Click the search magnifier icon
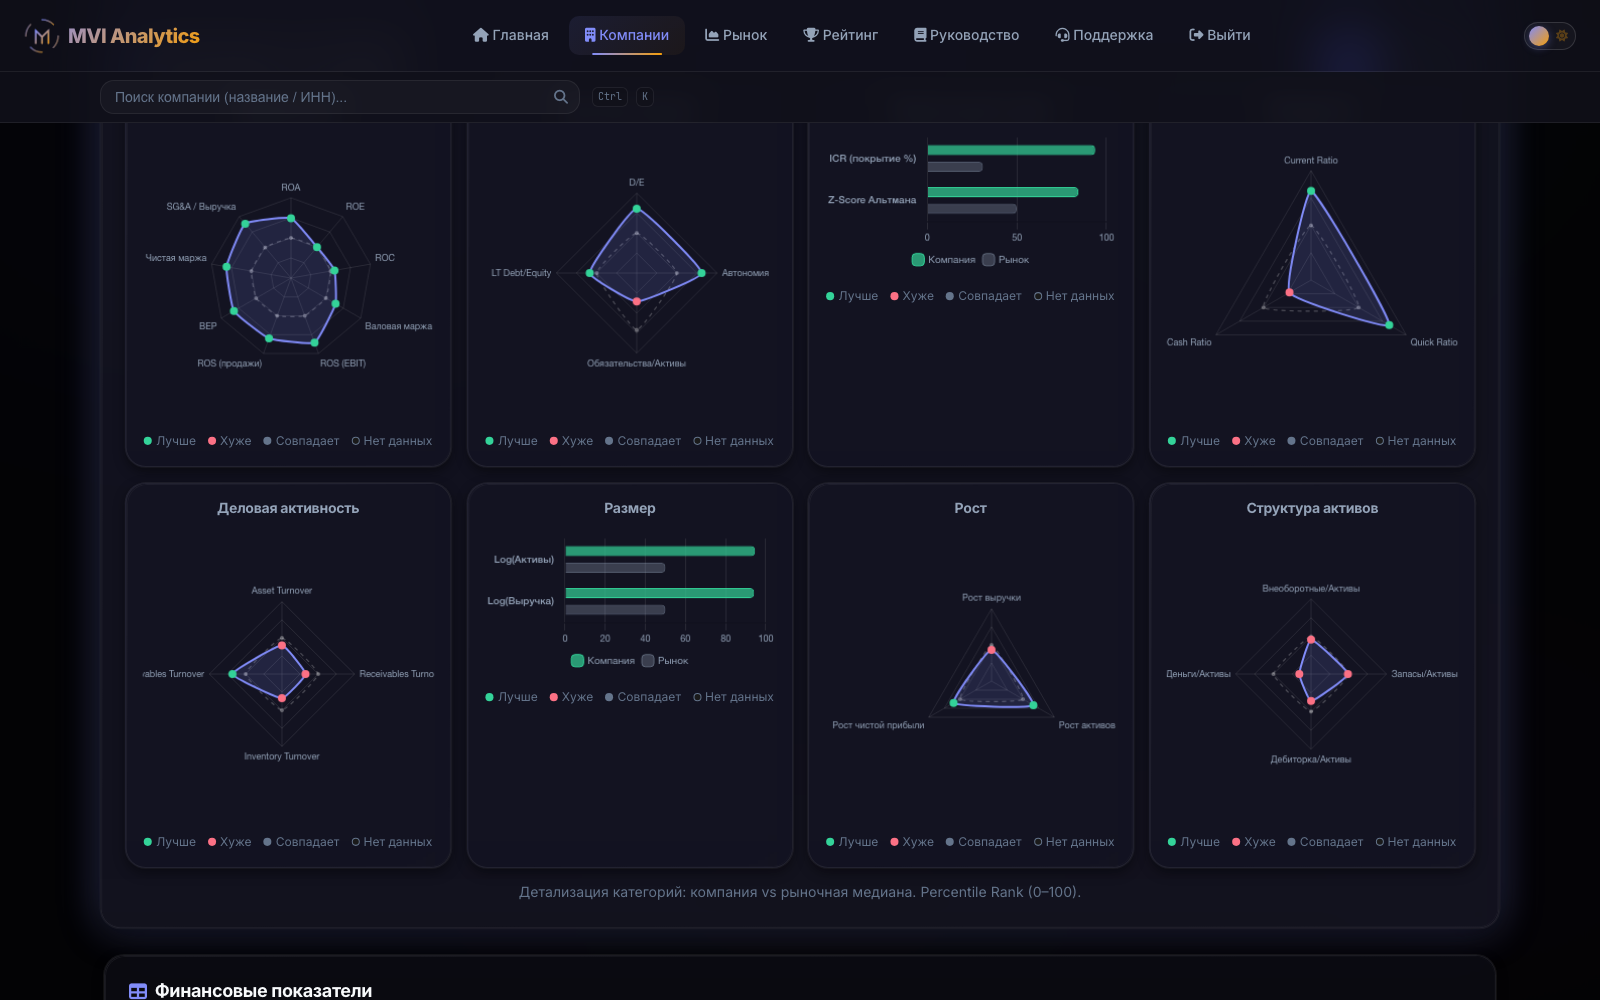 tap(561, 97)
